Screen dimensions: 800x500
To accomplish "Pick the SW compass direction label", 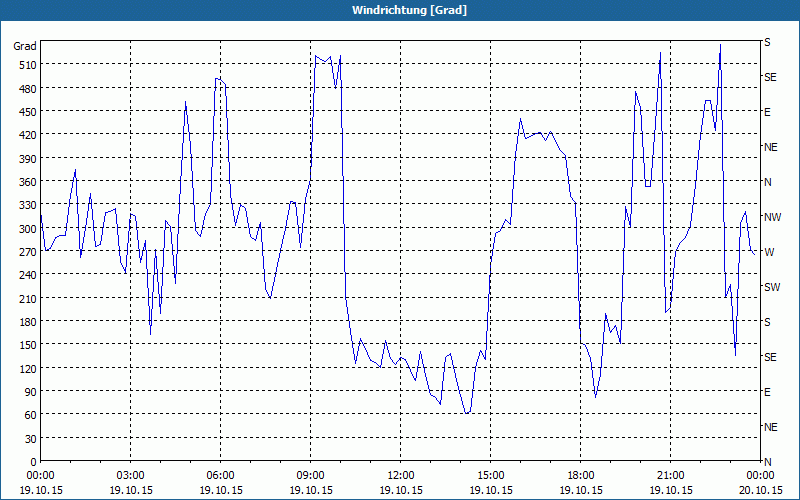I will [x=772, y=287].
